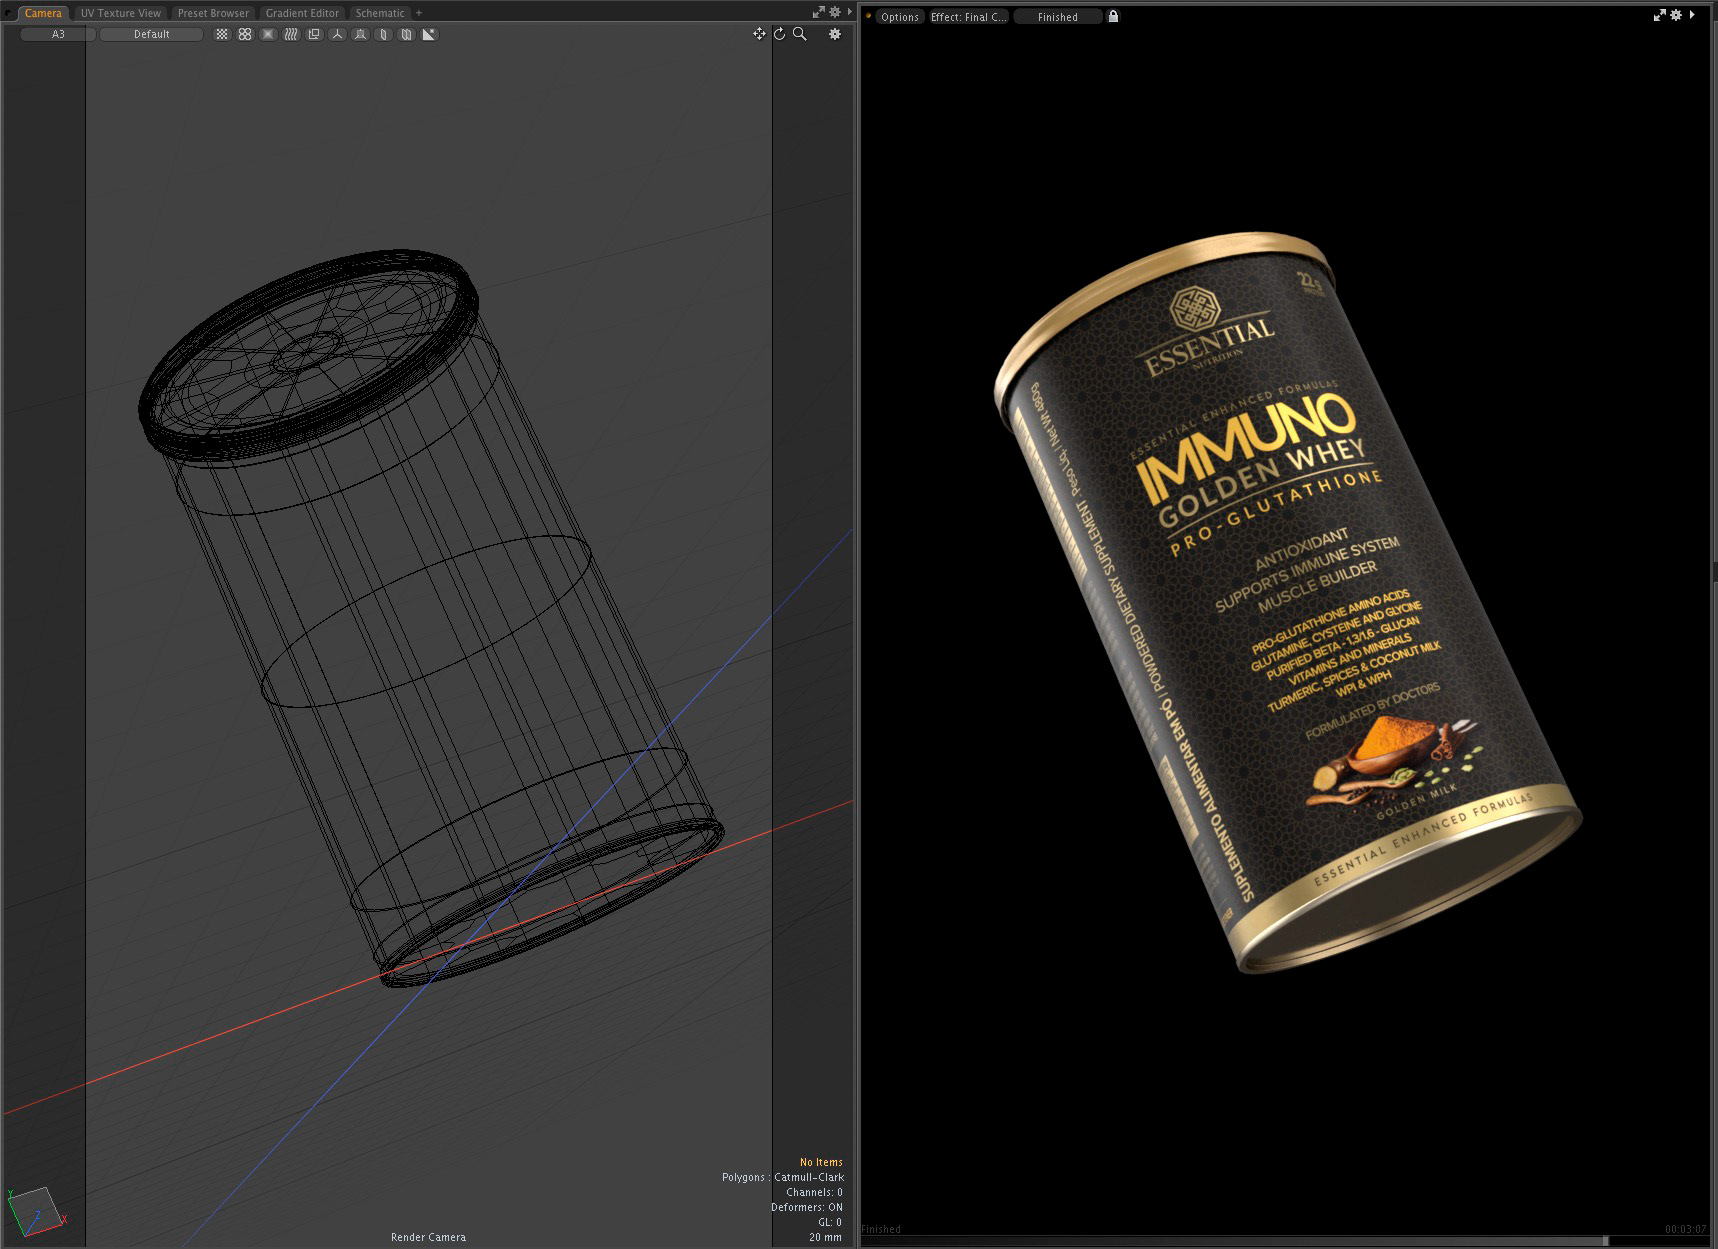
Task: Open the Default shading style dropdown
Action: point(151,34)
